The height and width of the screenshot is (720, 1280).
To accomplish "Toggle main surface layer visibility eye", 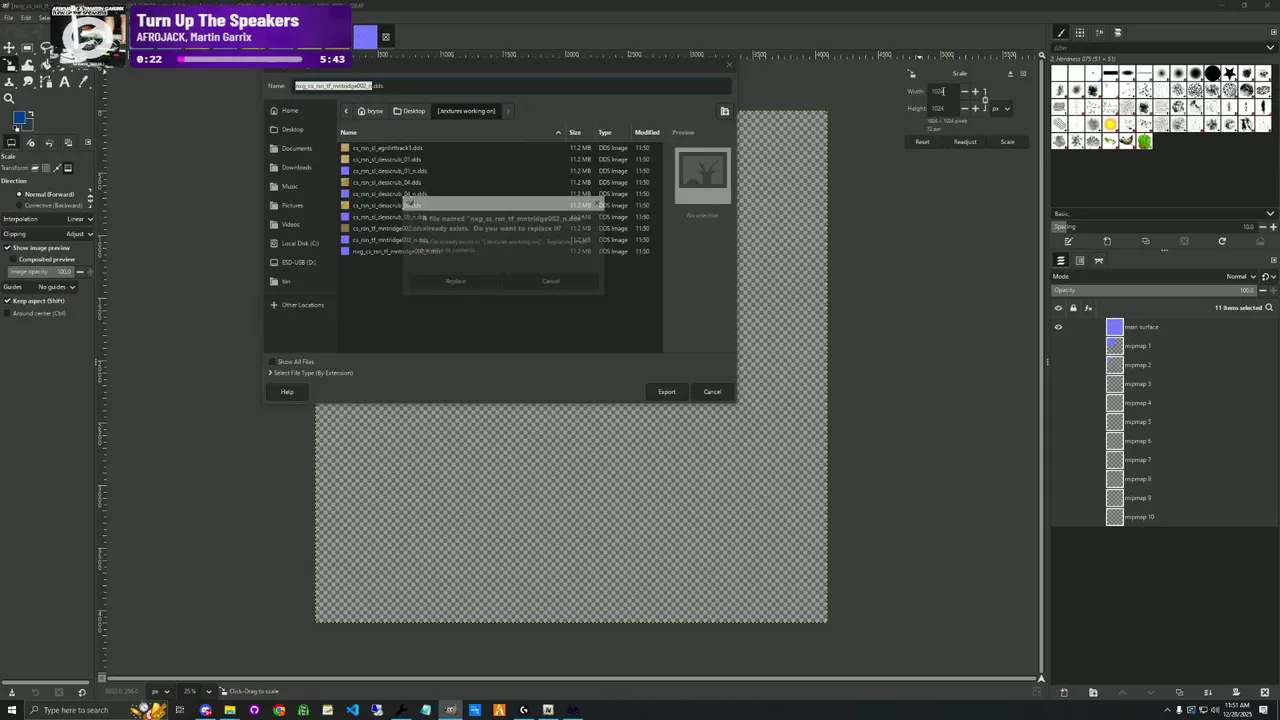I will point(1058,327).
